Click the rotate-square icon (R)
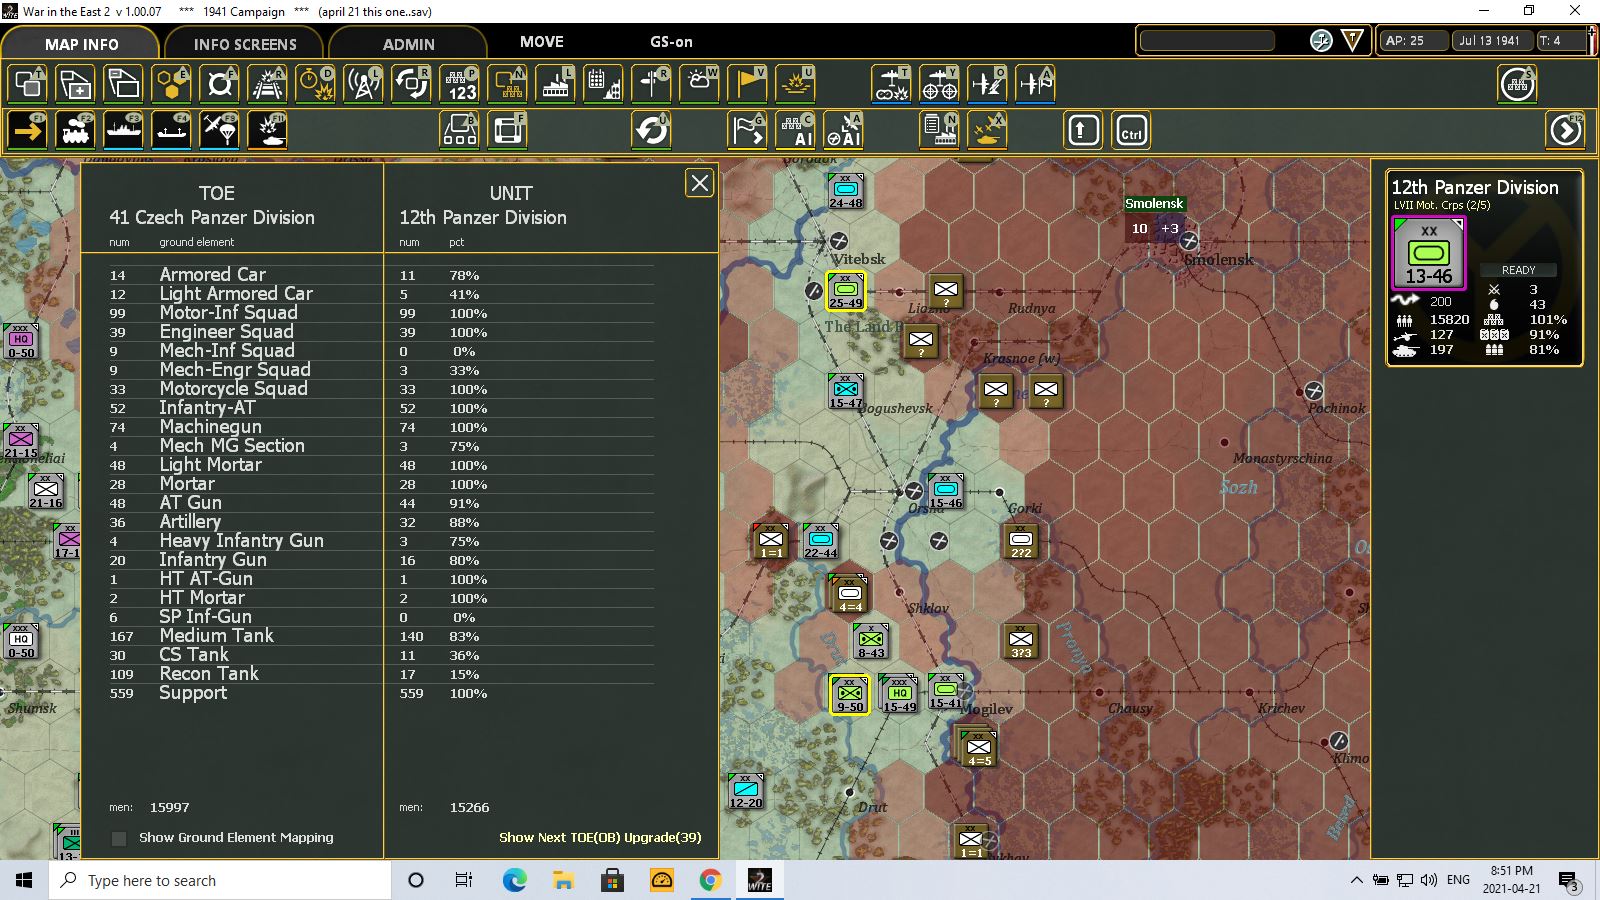Viewport: 1600px width, 900px height. click(x=412, y=84)
